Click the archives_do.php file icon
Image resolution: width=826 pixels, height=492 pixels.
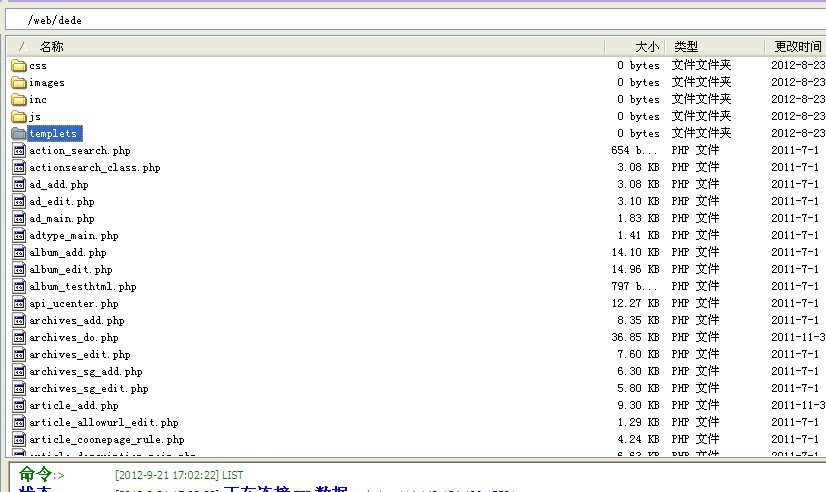pos(18,338)
